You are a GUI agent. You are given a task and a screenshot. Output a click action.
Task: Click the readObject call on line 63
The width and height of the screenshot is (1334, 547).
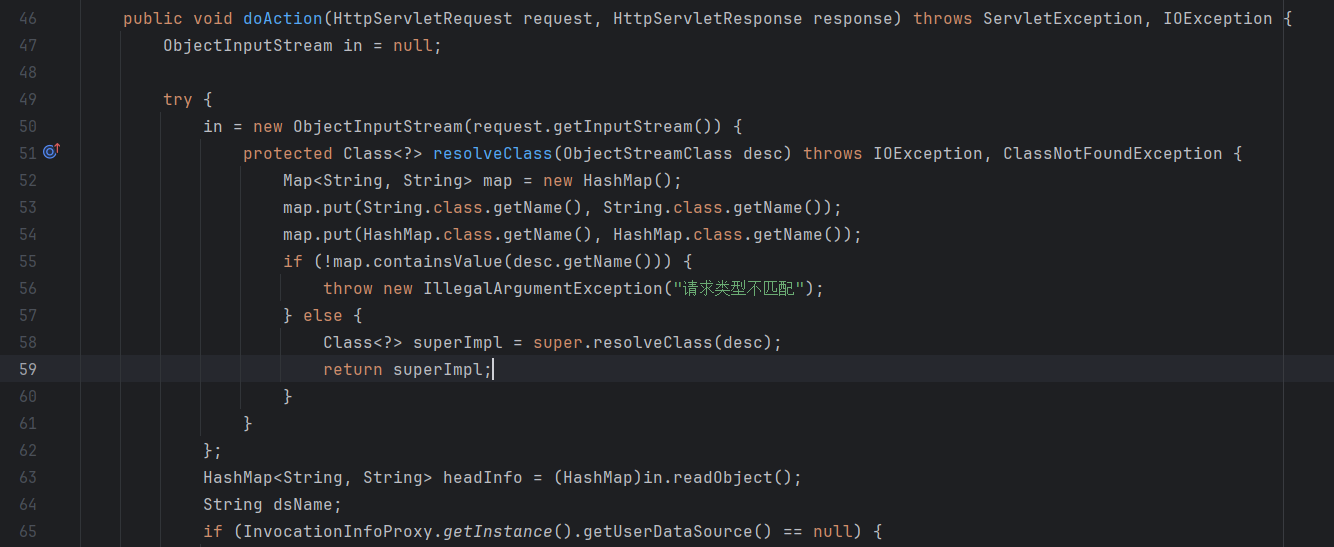click(728, 478)
